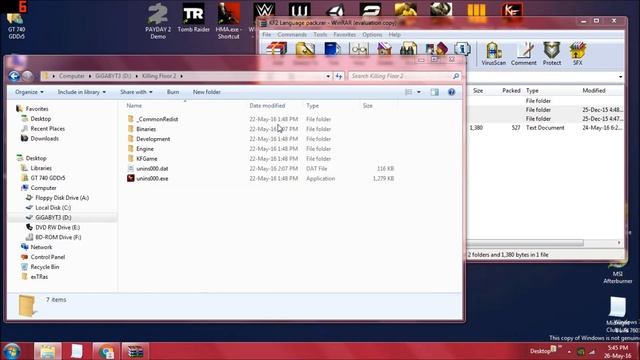Click the Explorer Back arrow button

(14, 76)
